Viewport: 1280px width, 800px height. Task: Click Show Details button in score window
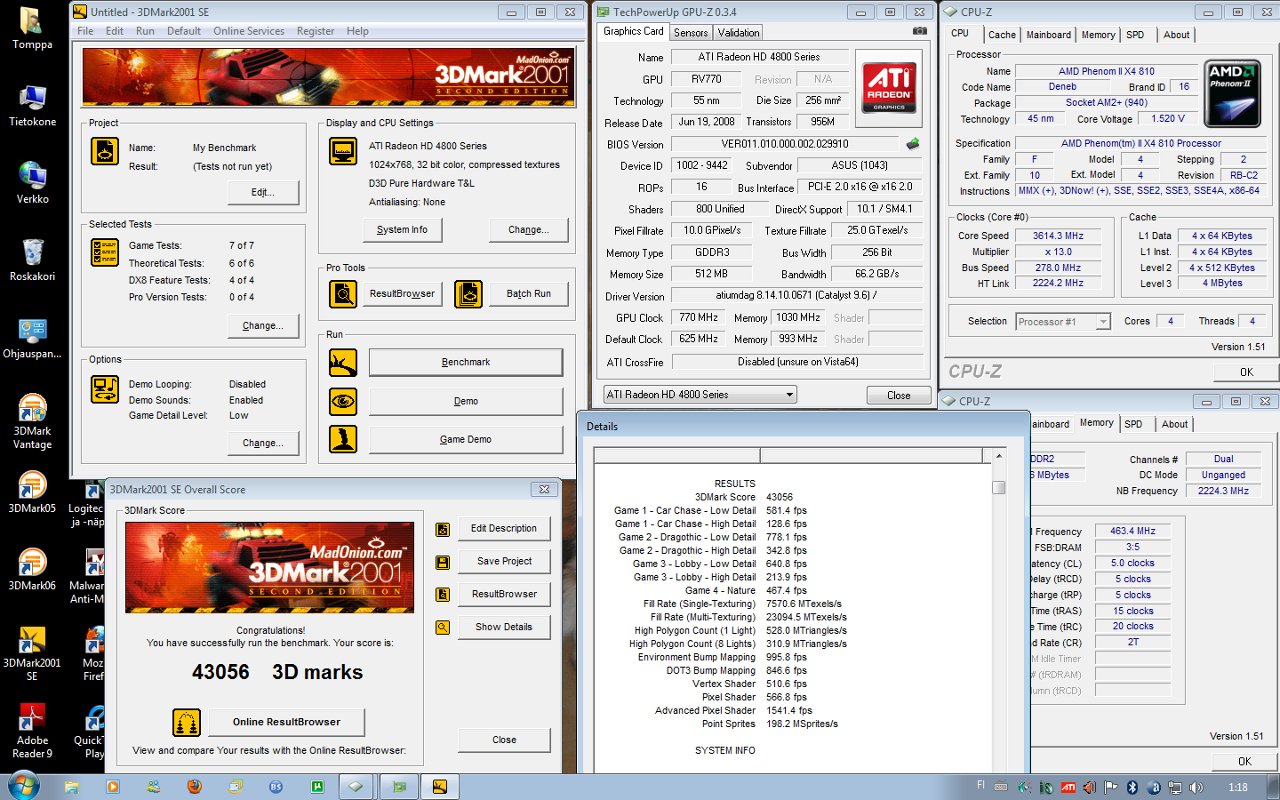(x=504, y=627)
